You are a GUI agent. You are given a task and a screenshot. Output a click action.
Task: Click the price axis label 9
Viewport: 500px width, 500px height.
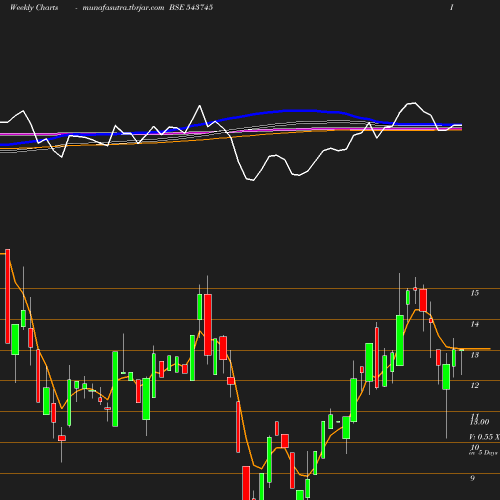coord(473,478)
